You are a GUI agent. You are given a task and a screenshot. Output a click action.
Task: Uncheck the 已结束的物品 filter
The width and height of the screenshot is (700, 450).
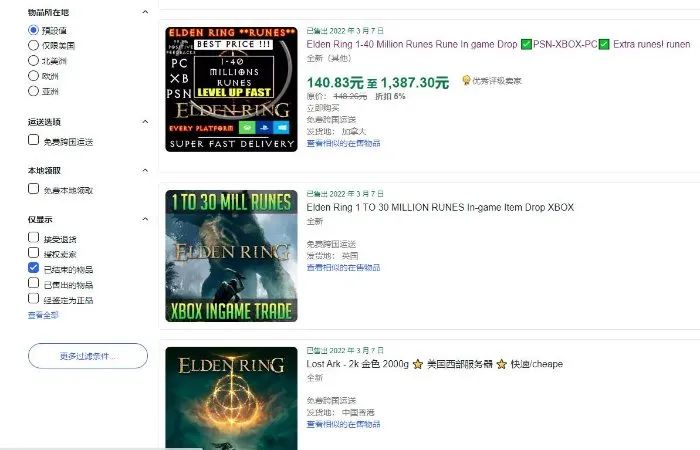(33, 267)
